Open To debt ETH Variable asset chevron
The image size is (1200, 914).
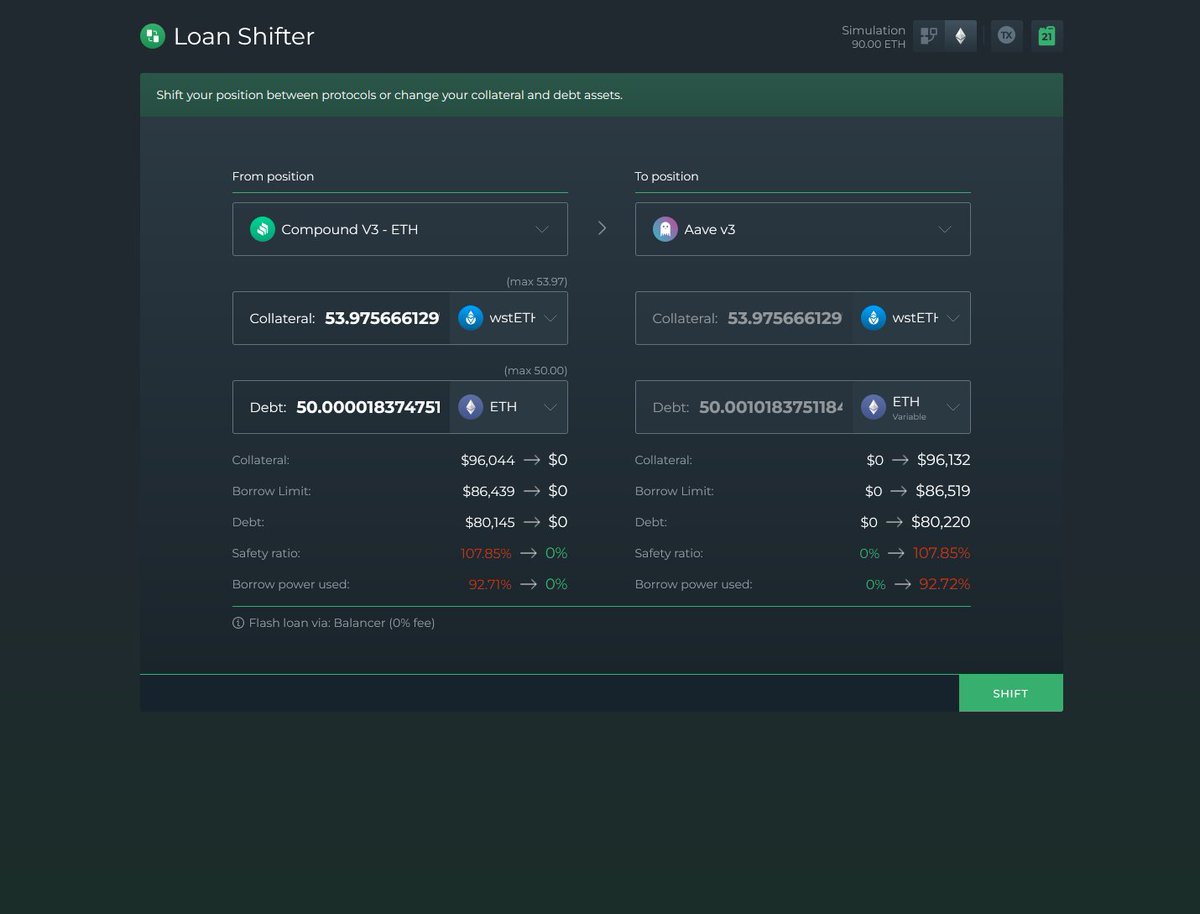pyautogui.click(x=953, y=407)
